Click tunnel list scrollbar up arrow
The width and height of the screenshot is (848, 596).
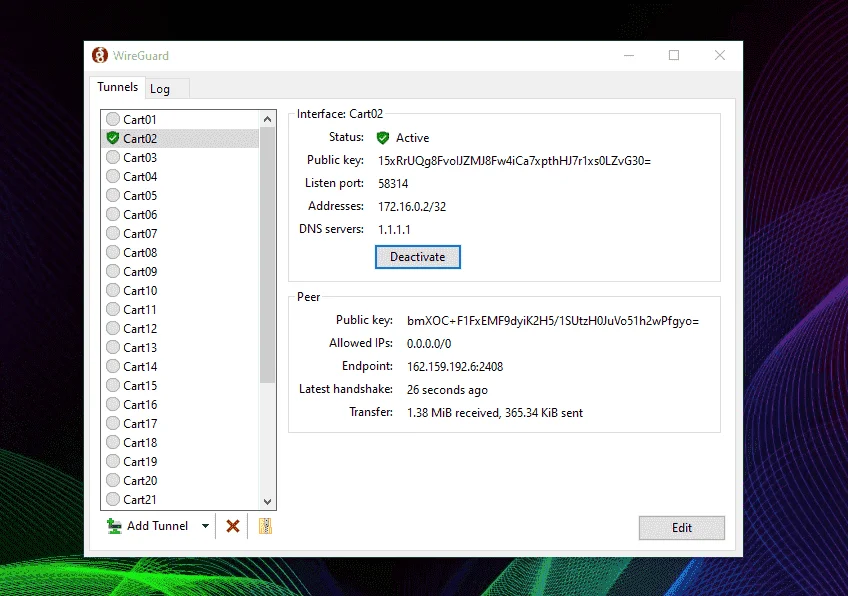[267, 119]
